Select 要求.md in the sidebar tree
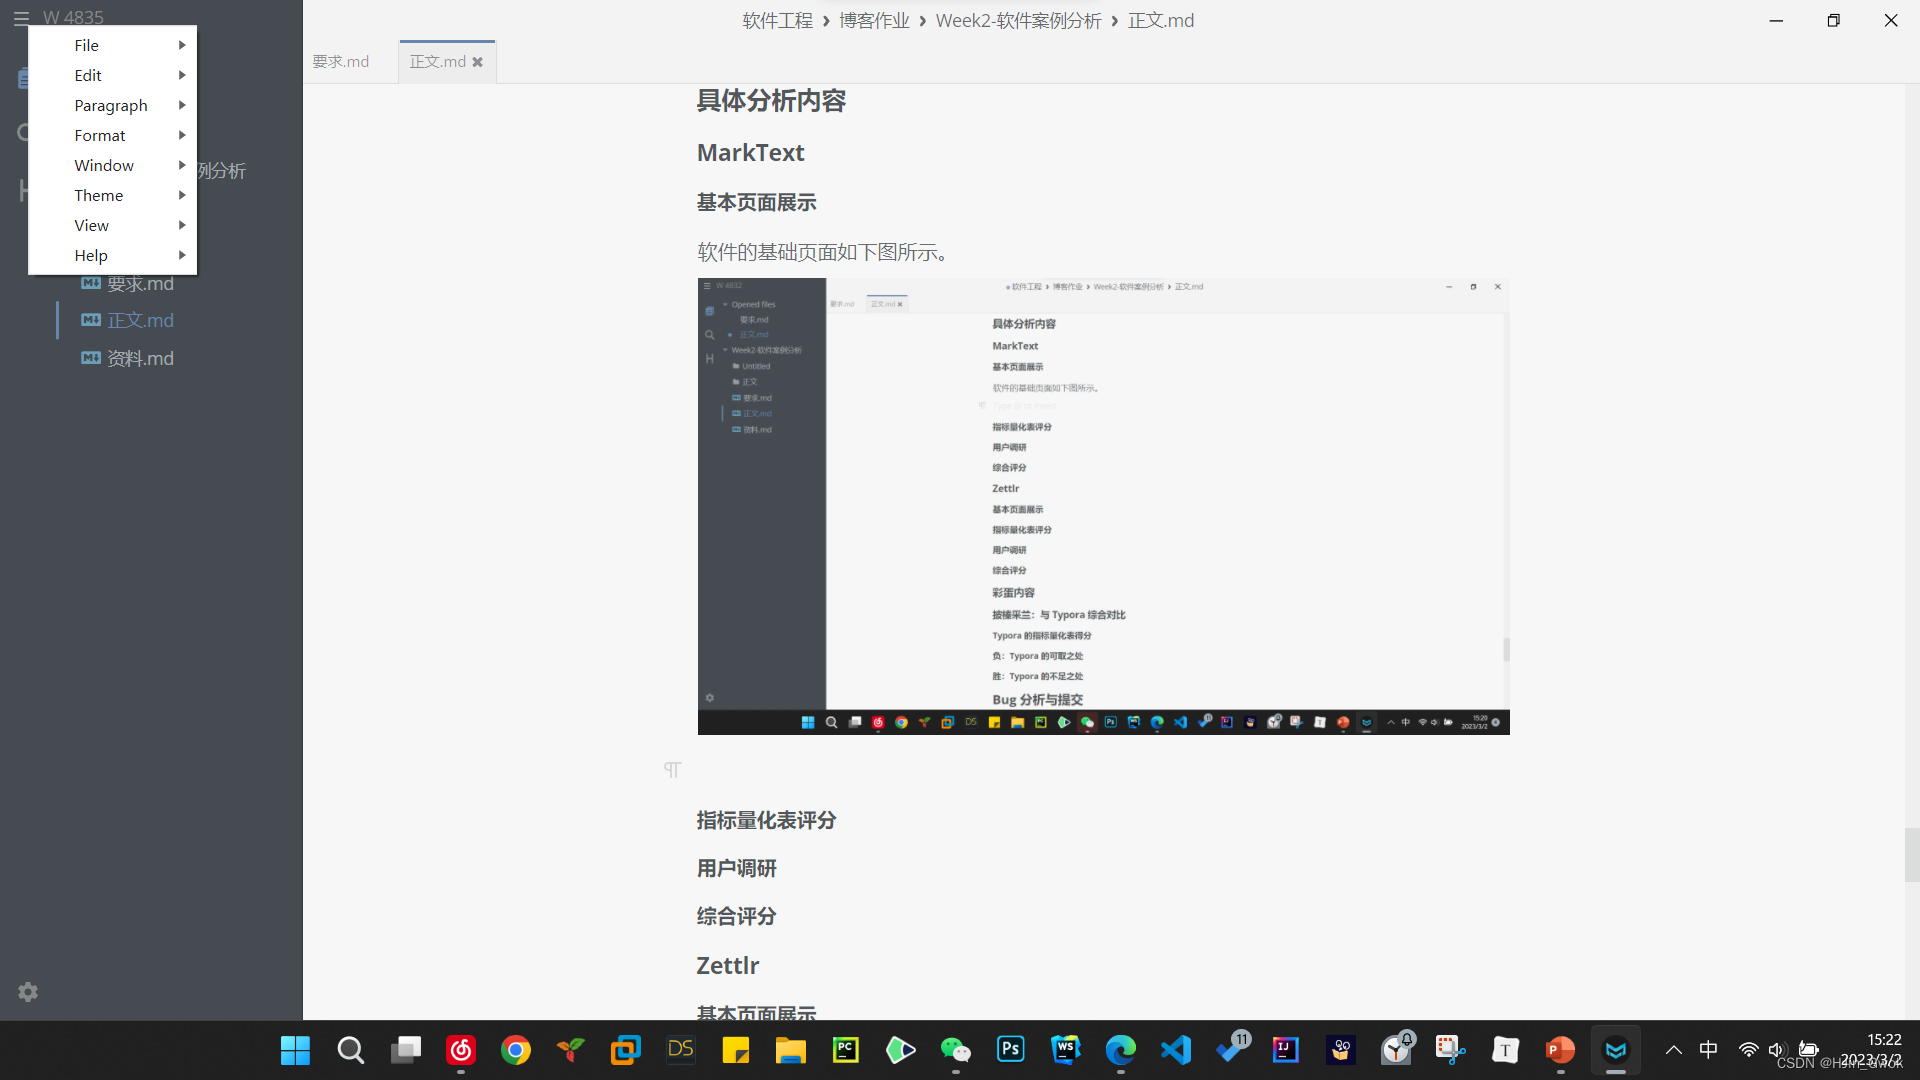This screenshot has height=1080, width=1920. pos(140,285)
